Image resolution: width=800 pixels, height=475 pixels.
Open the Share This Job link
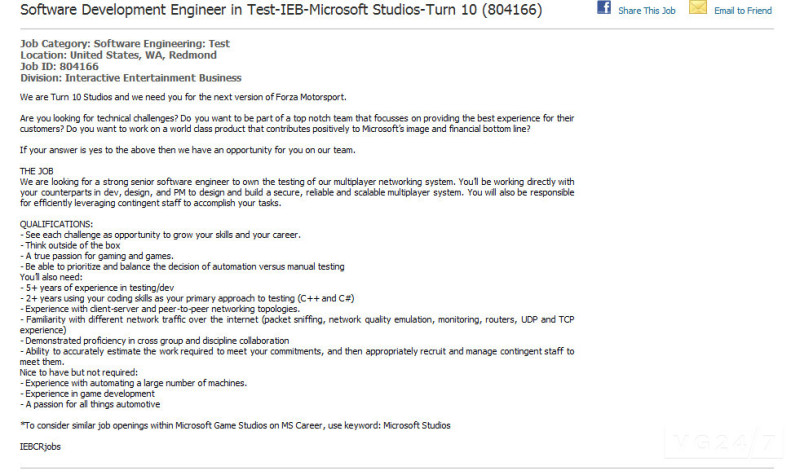[x=645, y=11]
